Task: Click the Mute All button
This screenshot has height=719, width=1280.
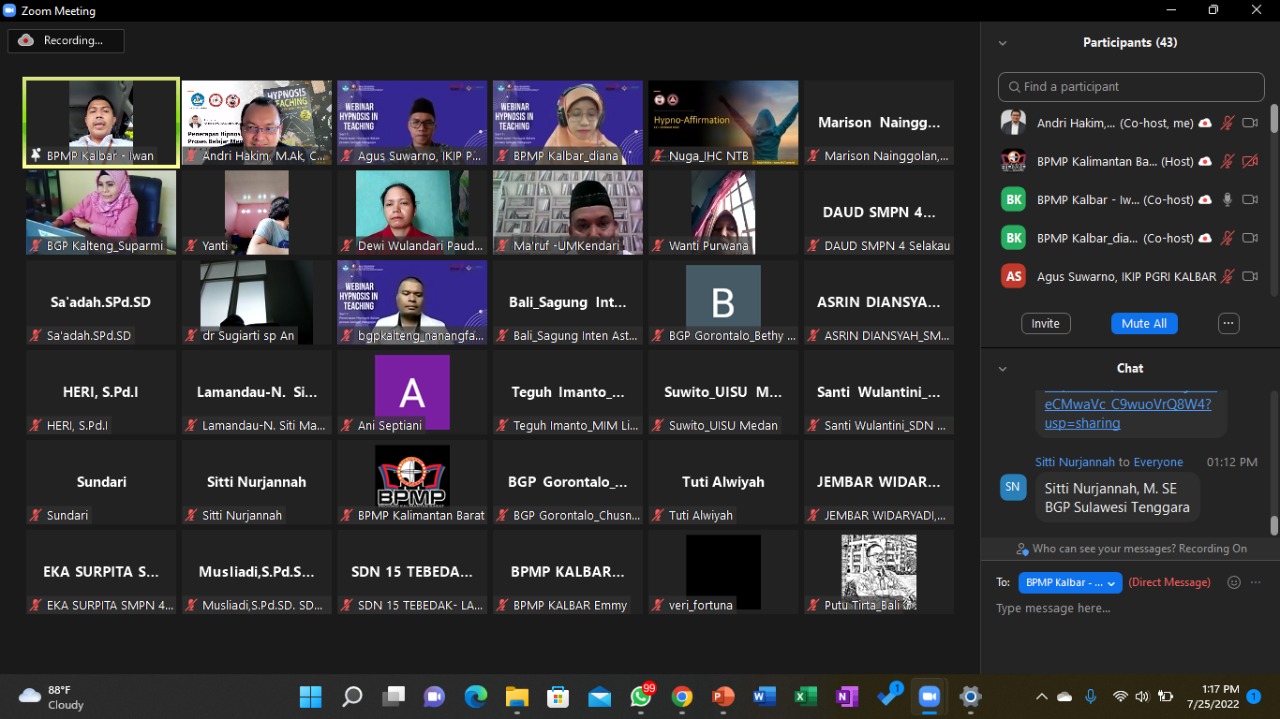Action: (1144, 323)
